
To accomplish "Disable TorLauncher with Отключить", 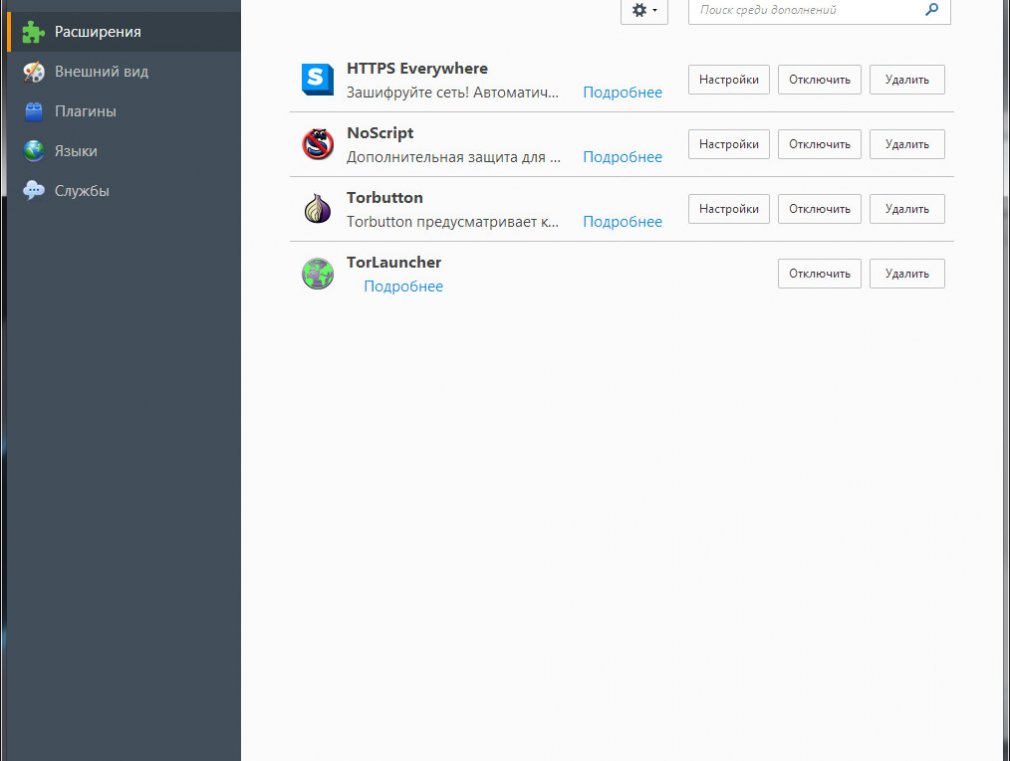I will pyautogui.click(x=819, y=274).
